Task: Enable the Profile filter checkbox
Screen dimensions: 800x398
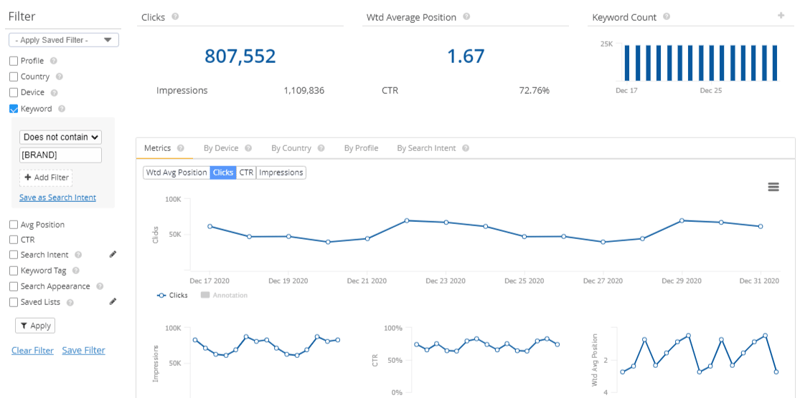Action: pyautogui.click(x=14, y=61)
